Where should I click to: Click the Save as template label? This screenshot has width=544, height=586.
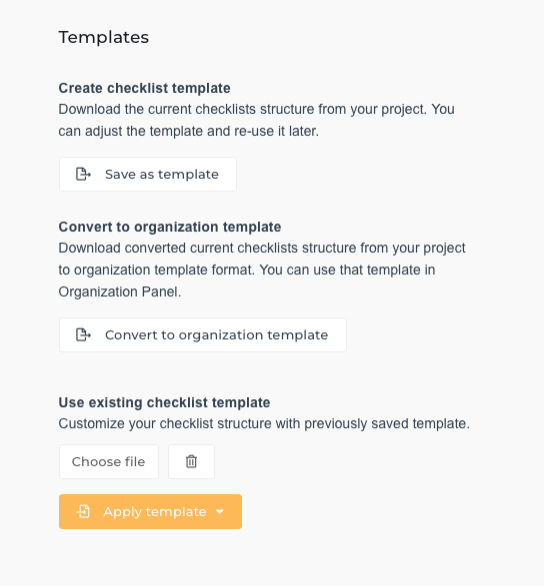click(x=162, y=175)
